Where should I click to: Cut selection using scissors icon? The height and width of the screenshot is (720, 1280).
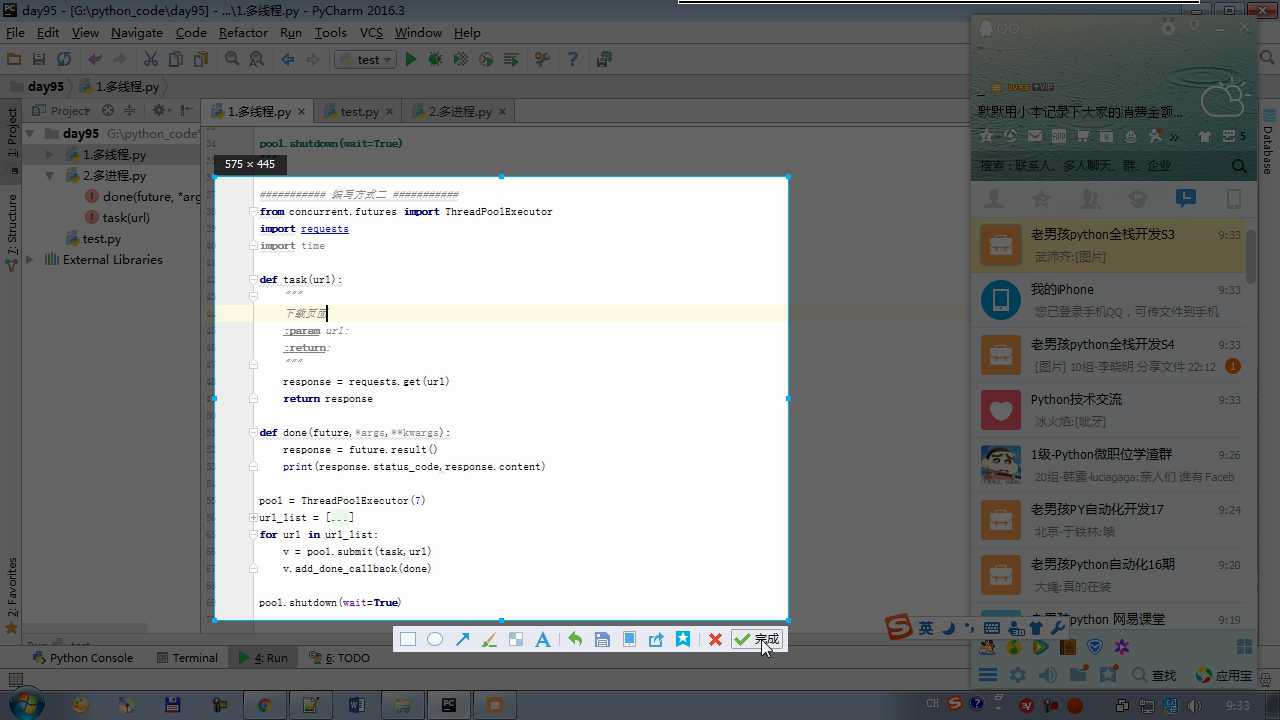coord(150,60)
